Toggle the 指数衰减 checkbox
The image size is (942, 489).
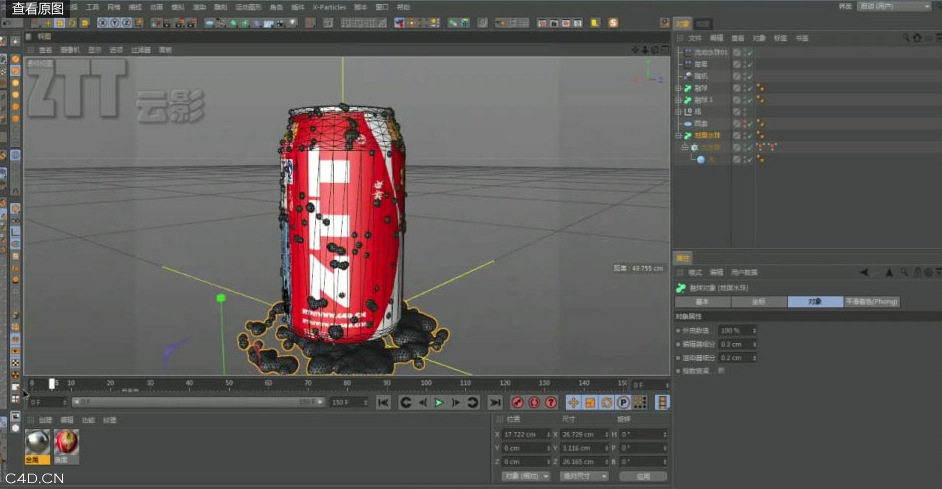[721, 371]
